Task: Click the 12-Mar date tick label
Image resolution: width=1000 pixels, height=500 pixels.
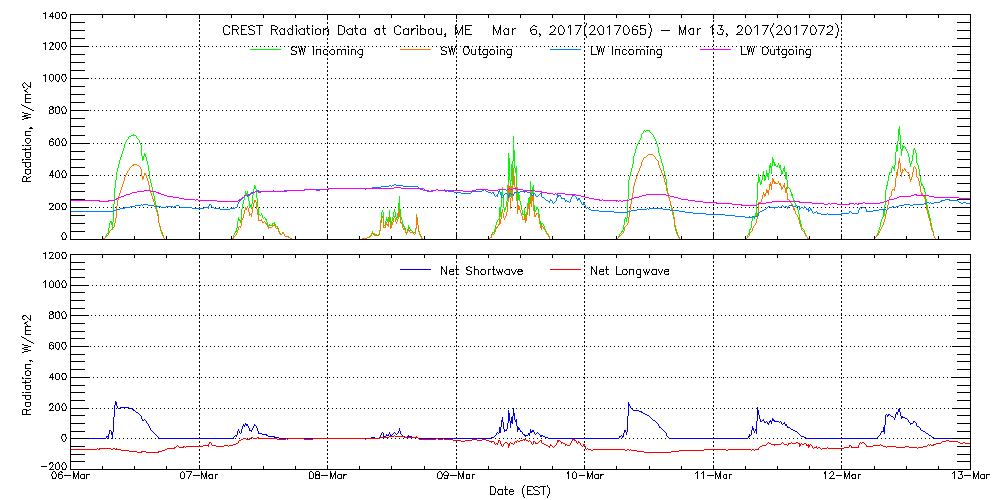Action: [841, 476]
